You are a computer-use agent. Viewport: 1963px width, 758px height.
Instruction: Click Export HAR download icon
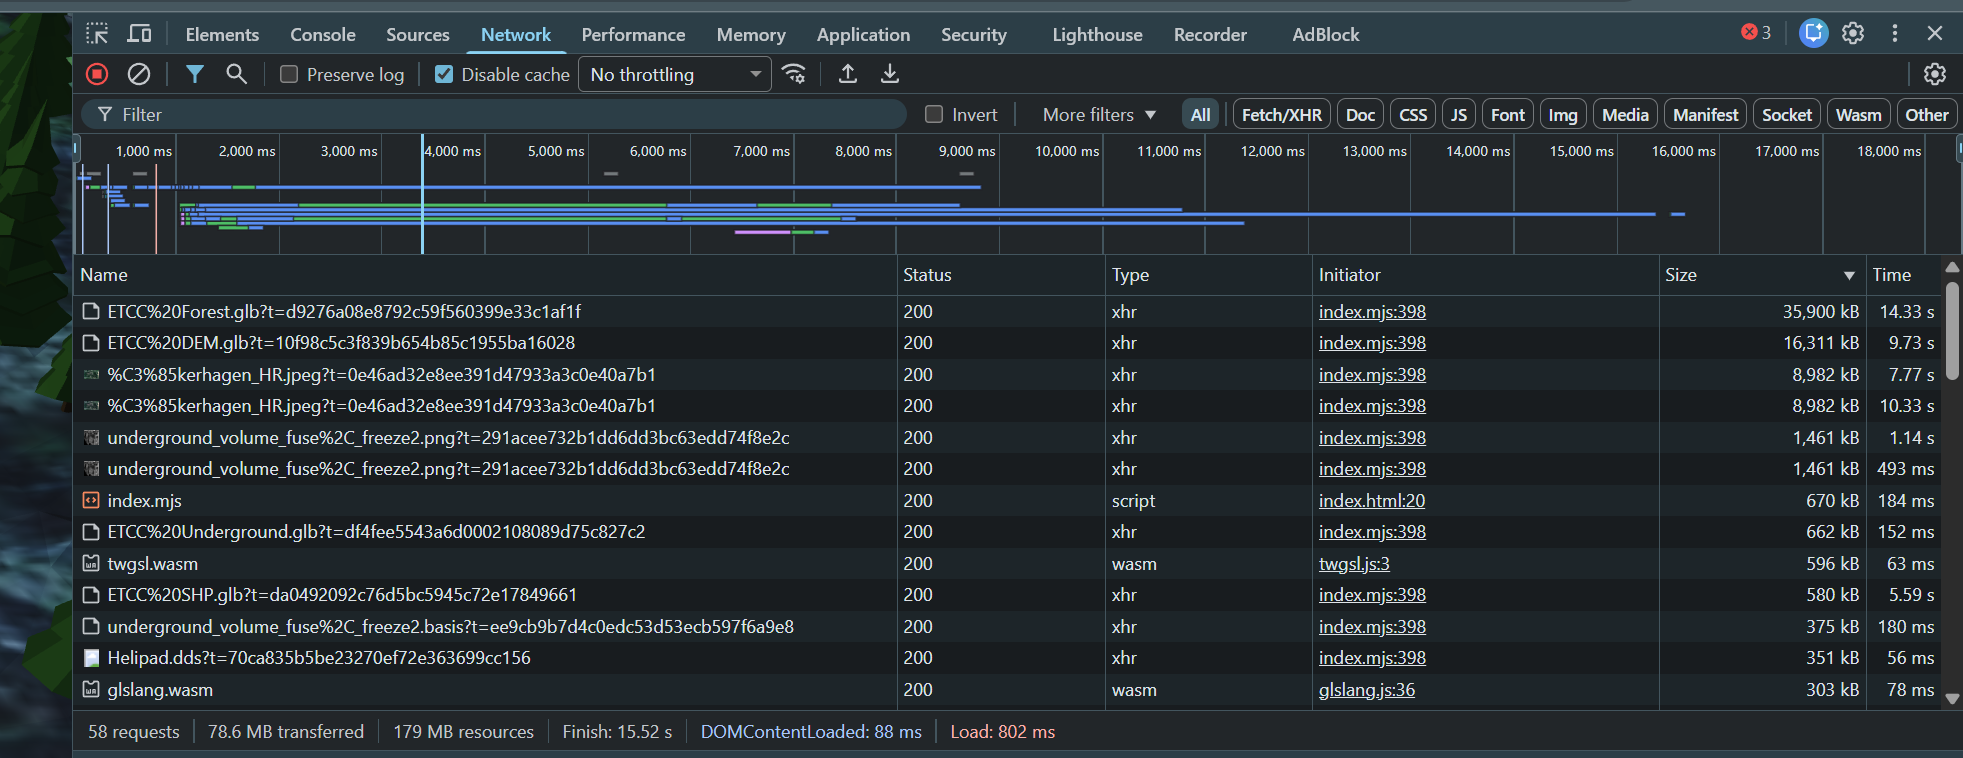889,74
